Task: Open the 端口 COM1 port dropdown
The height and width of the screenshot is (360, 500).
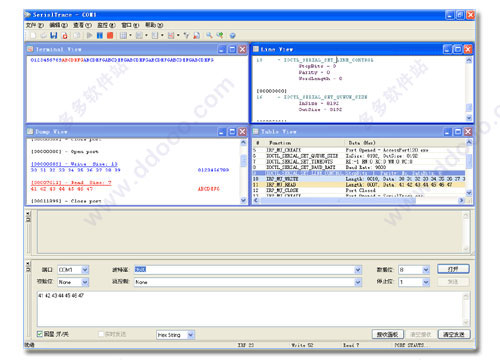Action: 85,270
